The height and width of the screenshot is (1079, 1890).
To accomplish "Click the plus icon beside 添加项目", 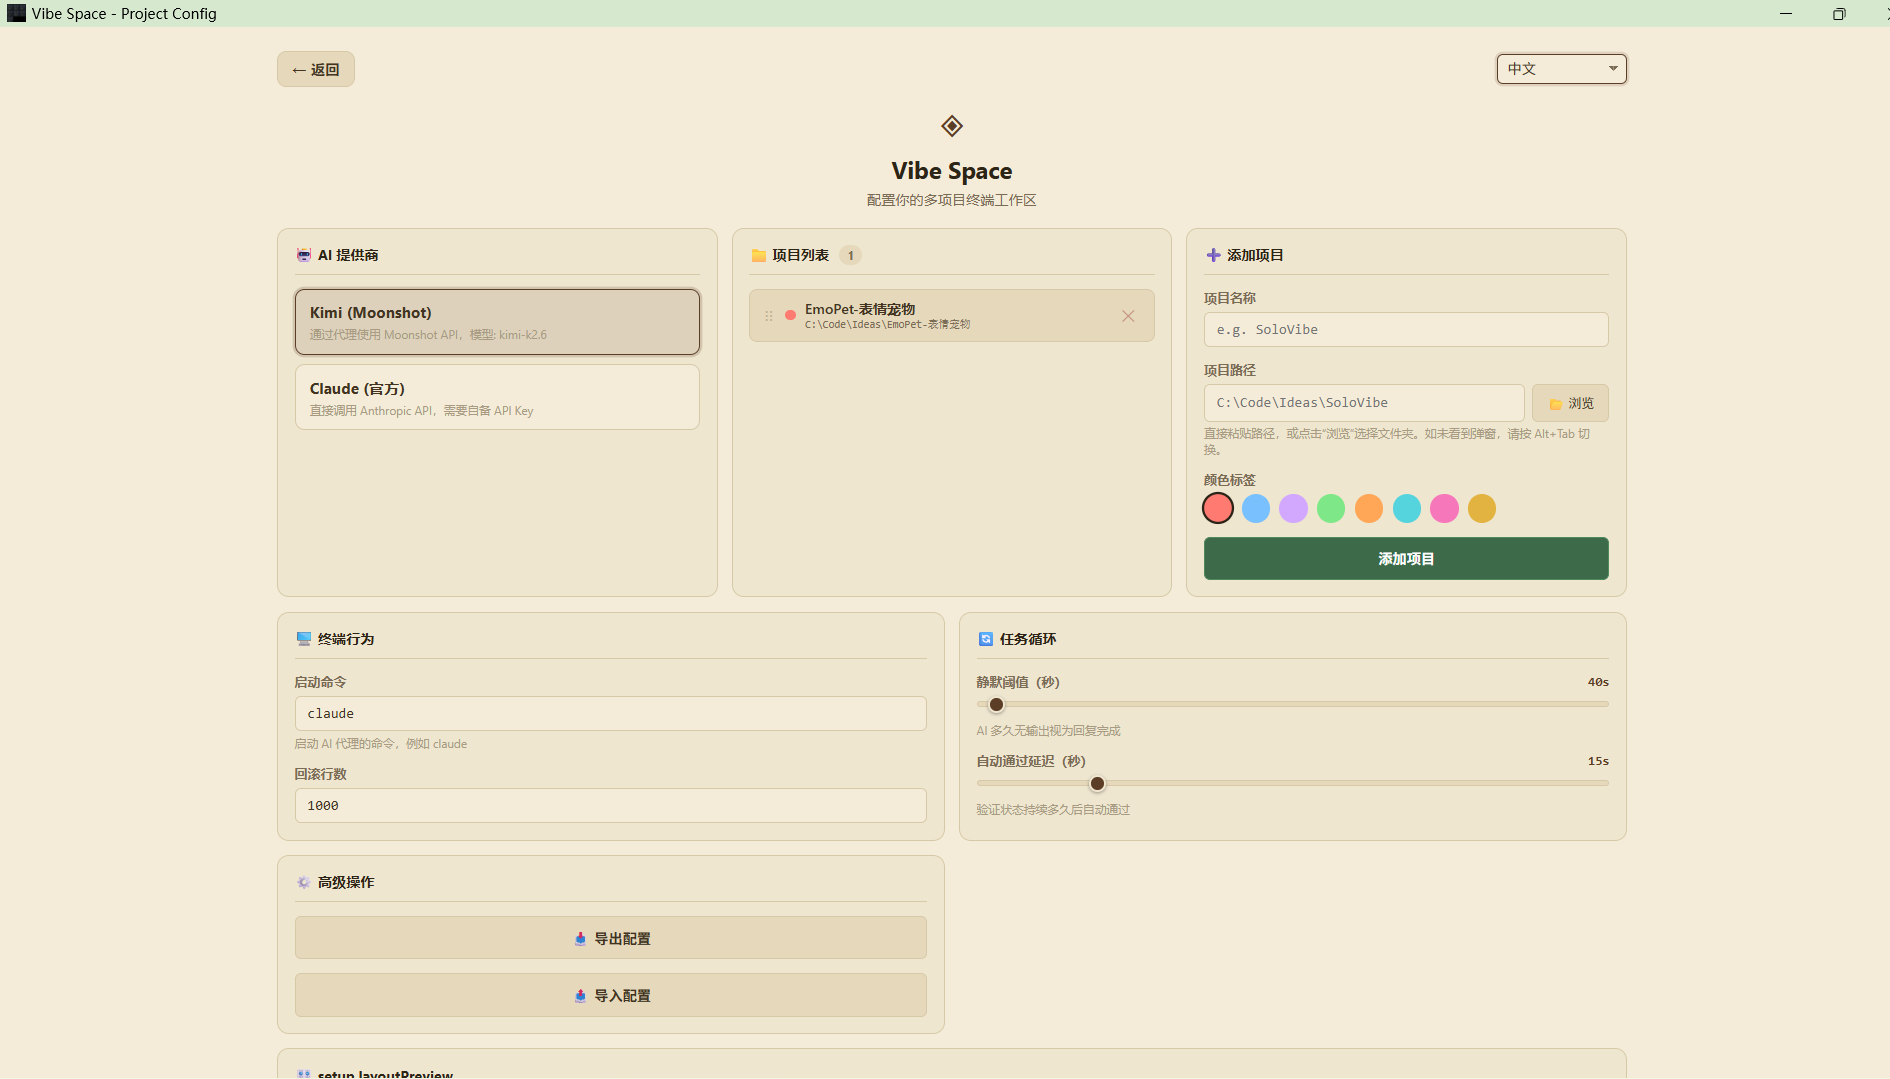I will 1213,255.
